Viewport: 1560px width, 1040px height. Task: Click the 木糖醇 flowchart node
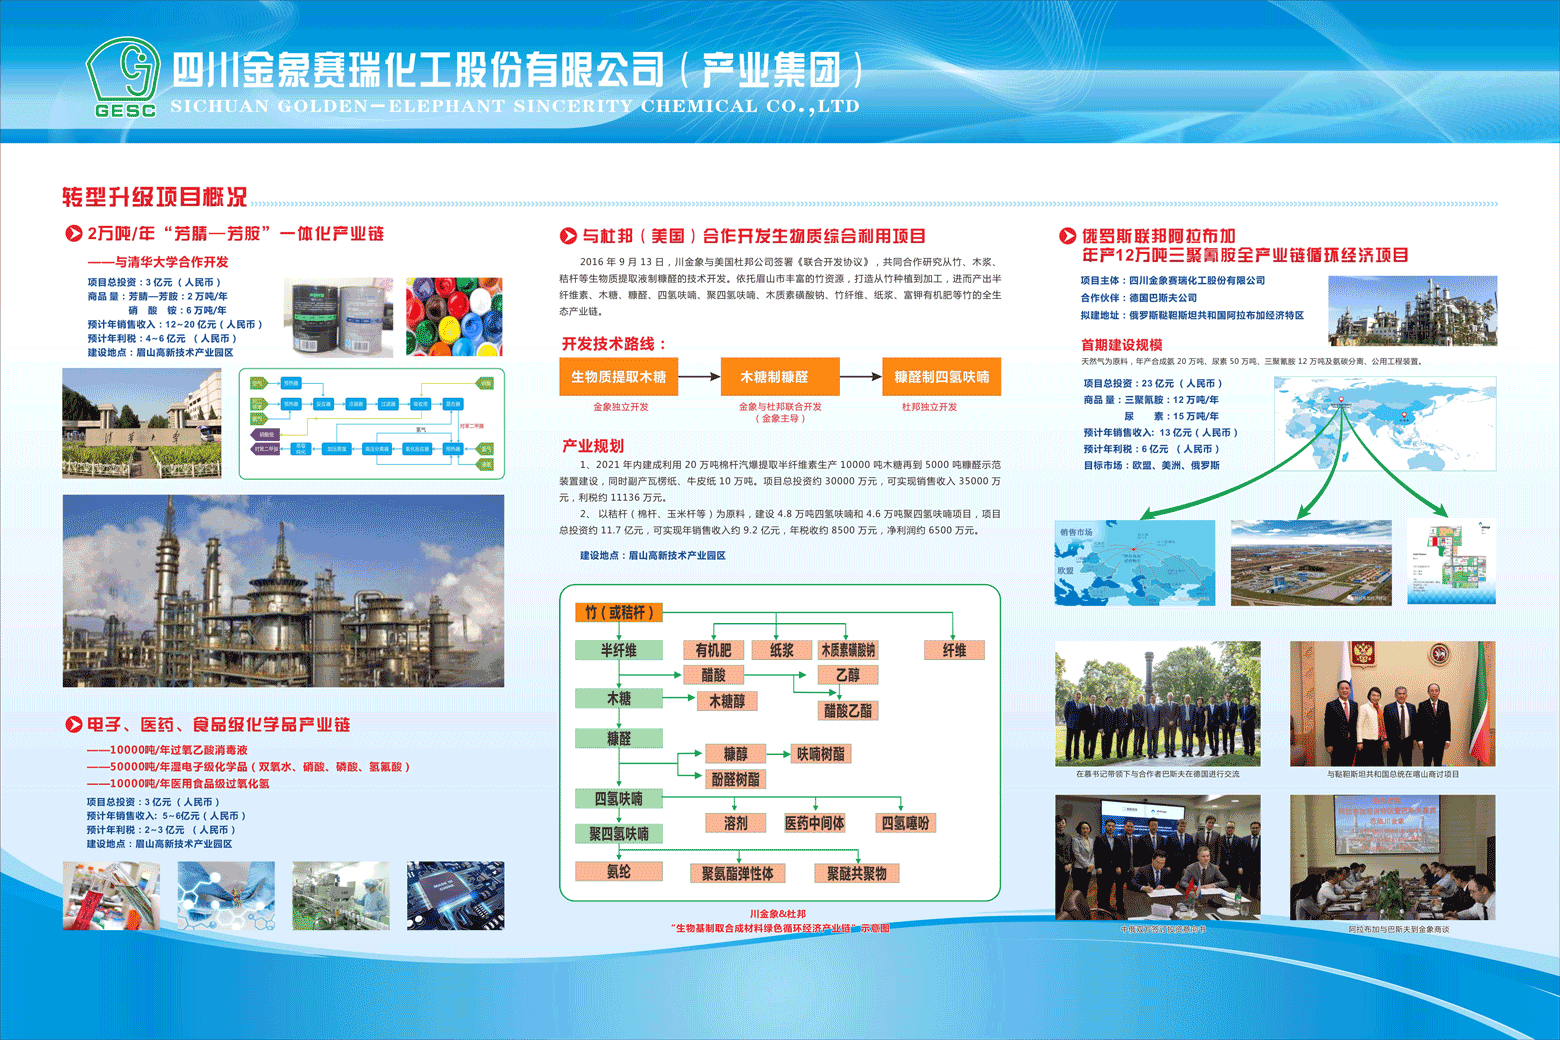pyautogui.click(x=727, y=701)
